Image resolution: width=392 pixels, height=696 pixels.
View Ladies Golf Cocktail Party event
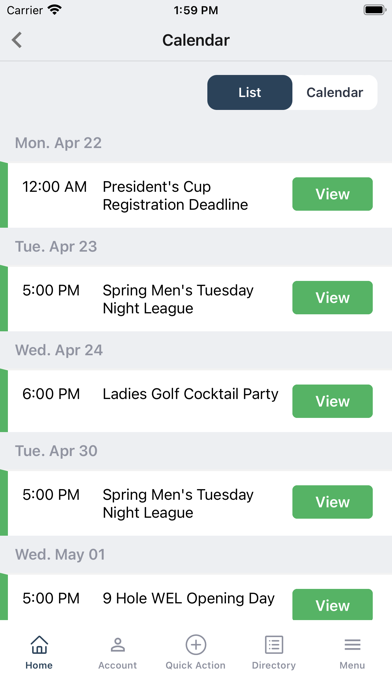[332, 401]
